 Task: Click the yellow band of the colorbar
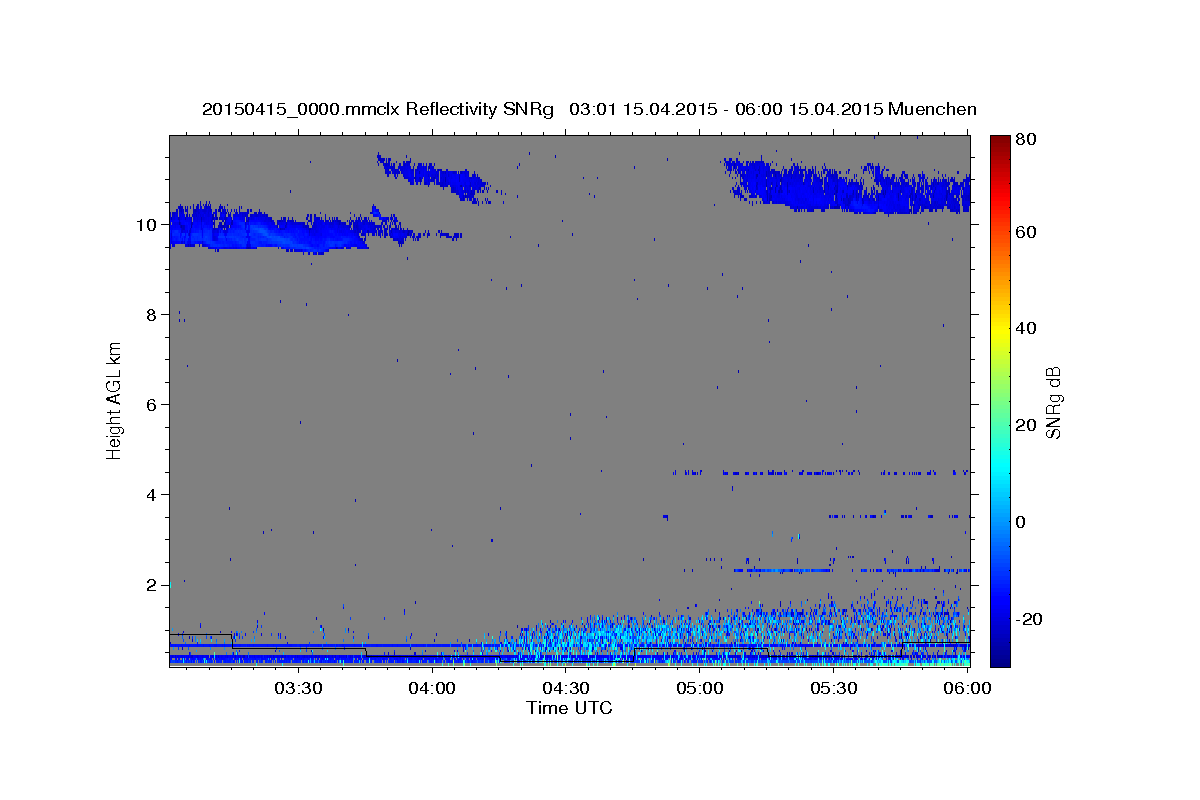click(x=1000, y=328)
